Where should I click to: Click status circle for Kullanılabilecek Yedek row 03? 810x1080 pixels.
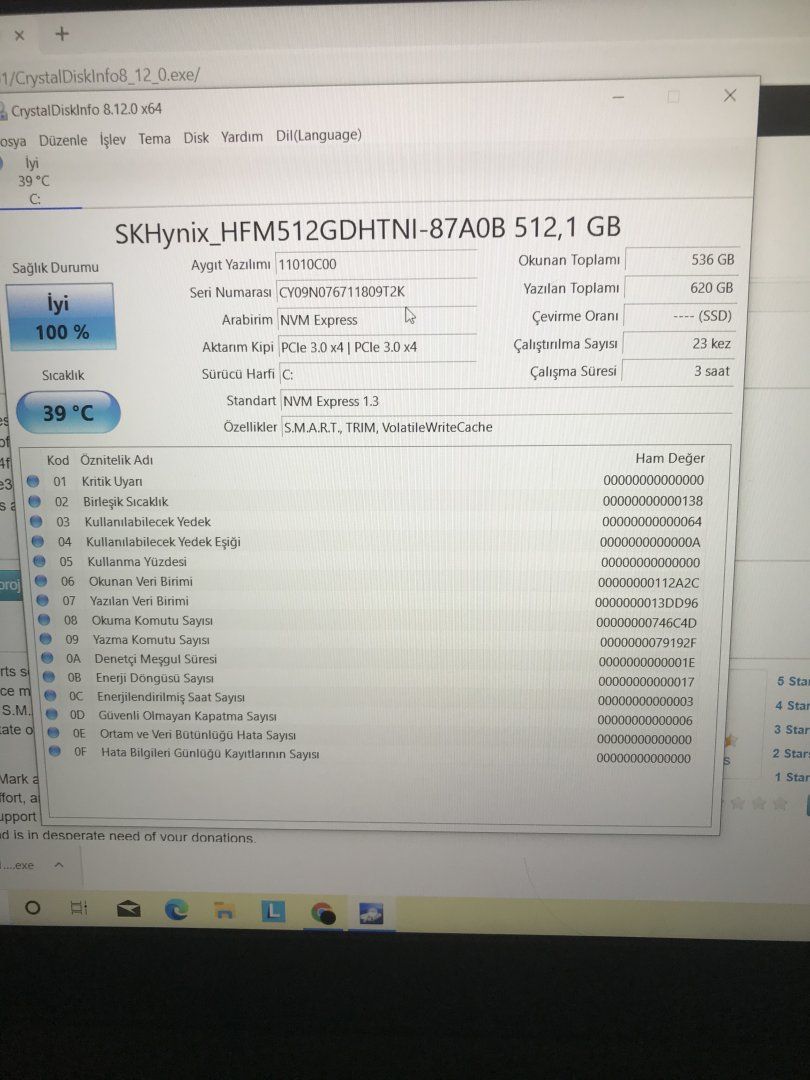tap(37, 521)
